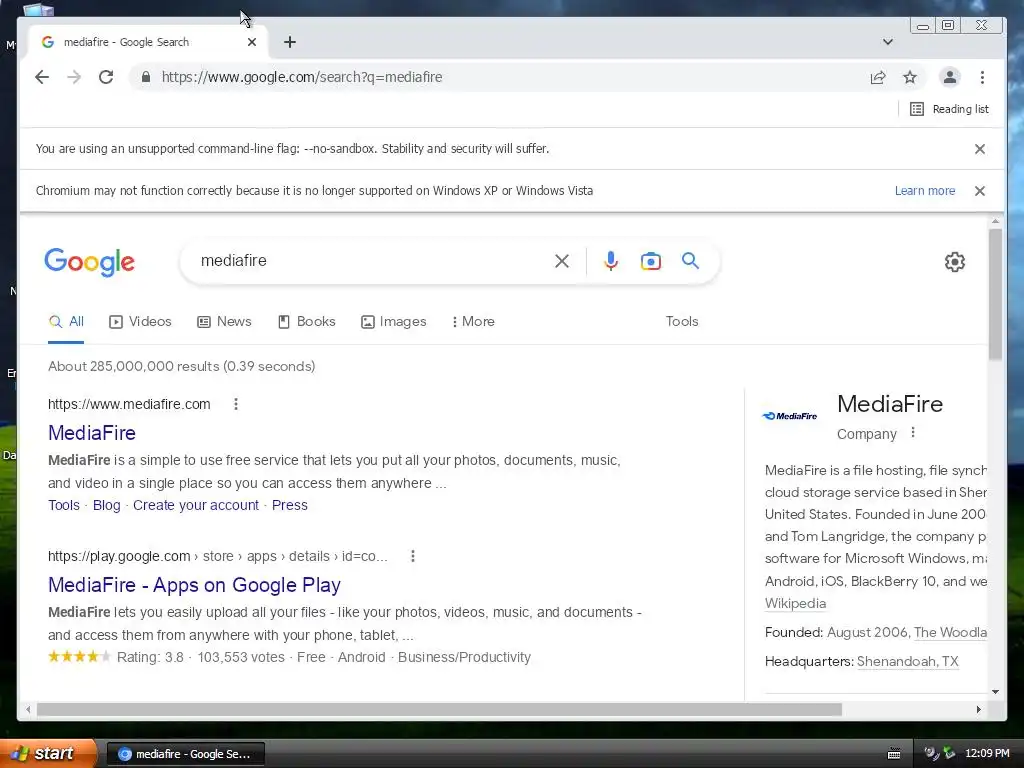Click into the mediafire search field
The width and height of the screenshot is (1024, 768).
pyautogui.click(x=372, y=261)
